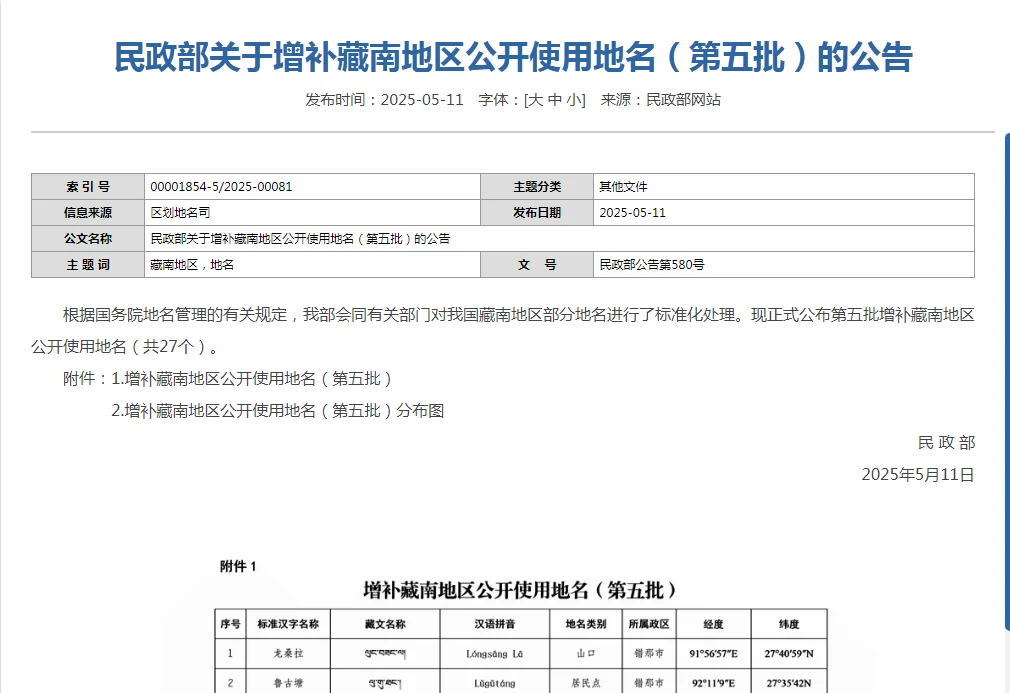
Task: Click the 龙桑拉 name cell
Action: click(288, 653)
